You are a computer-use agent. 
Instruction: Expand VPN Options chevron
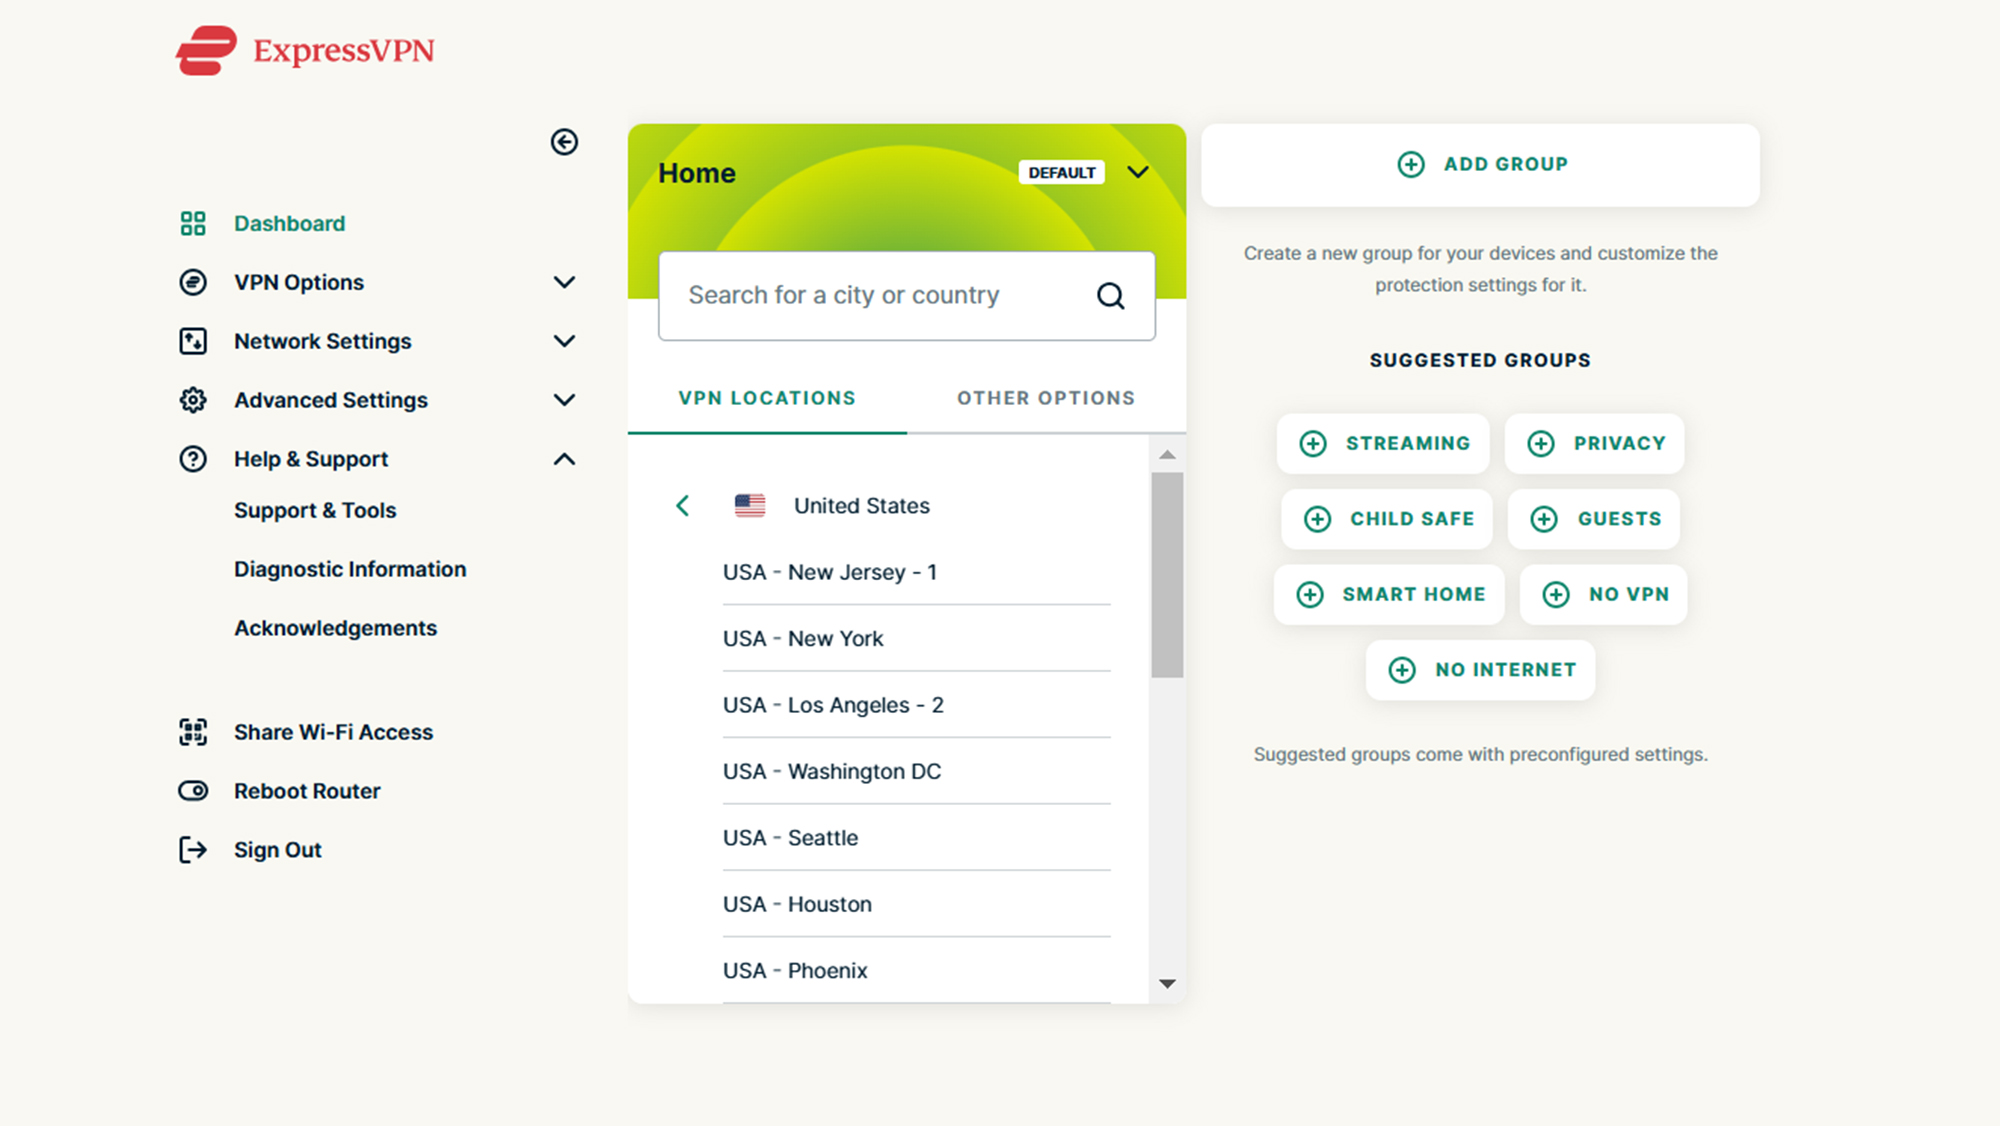[x=564, y=282]
